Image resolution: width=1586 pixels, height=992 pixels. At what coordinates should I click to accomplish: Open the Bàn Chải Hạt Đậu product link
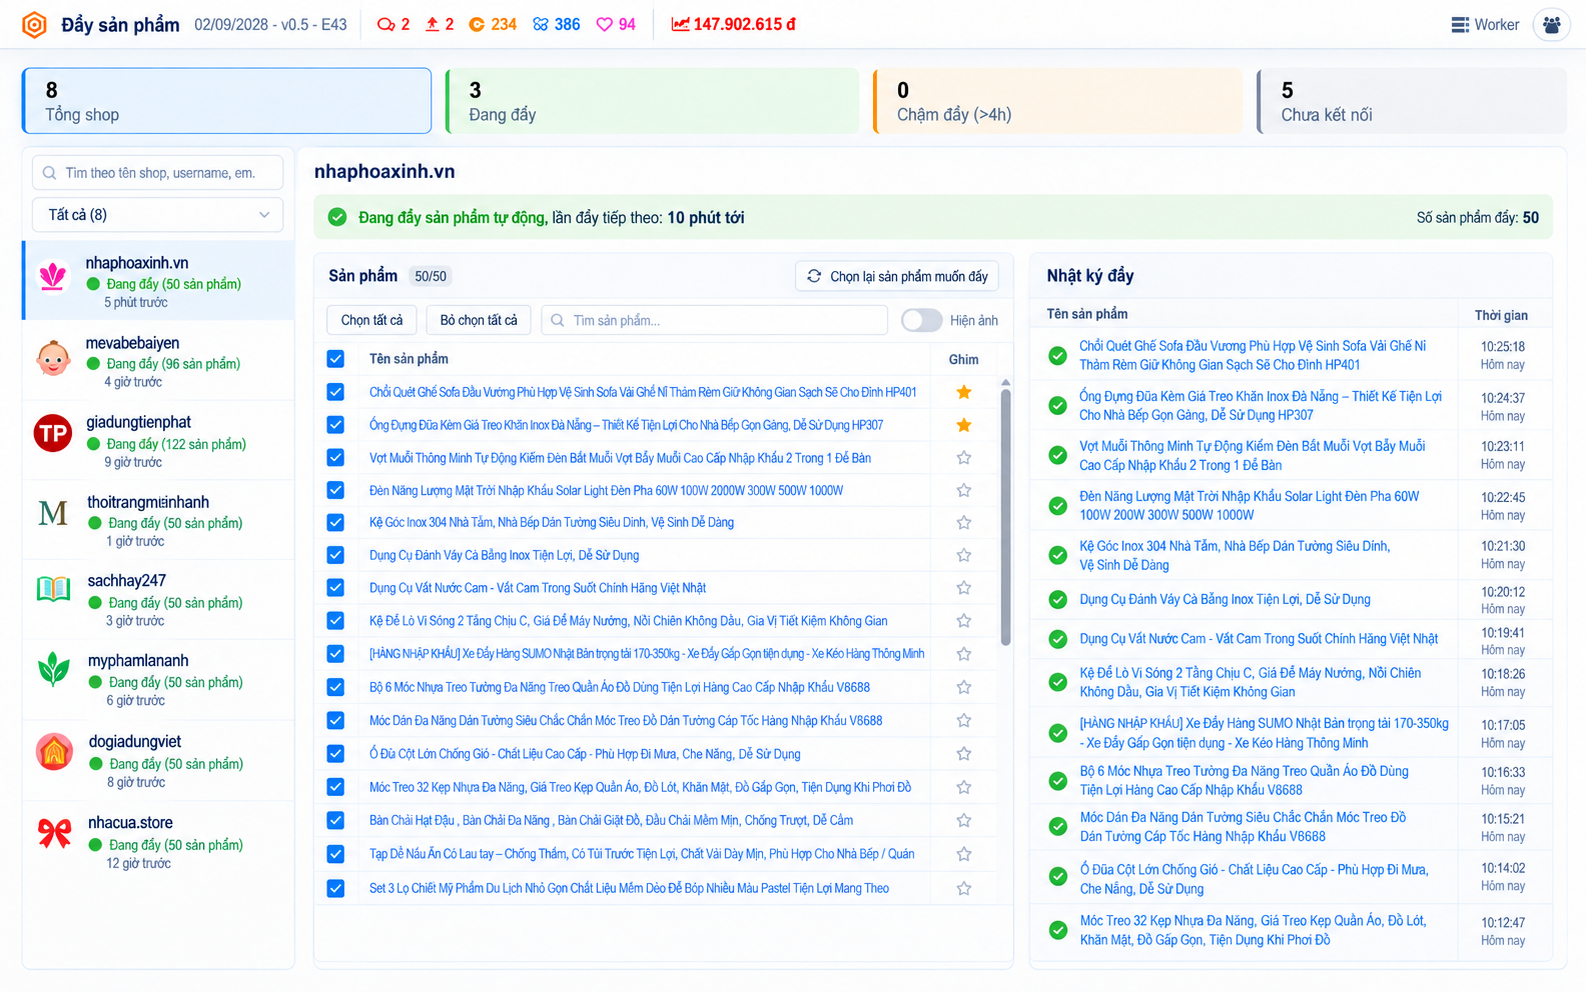(611, 820)
